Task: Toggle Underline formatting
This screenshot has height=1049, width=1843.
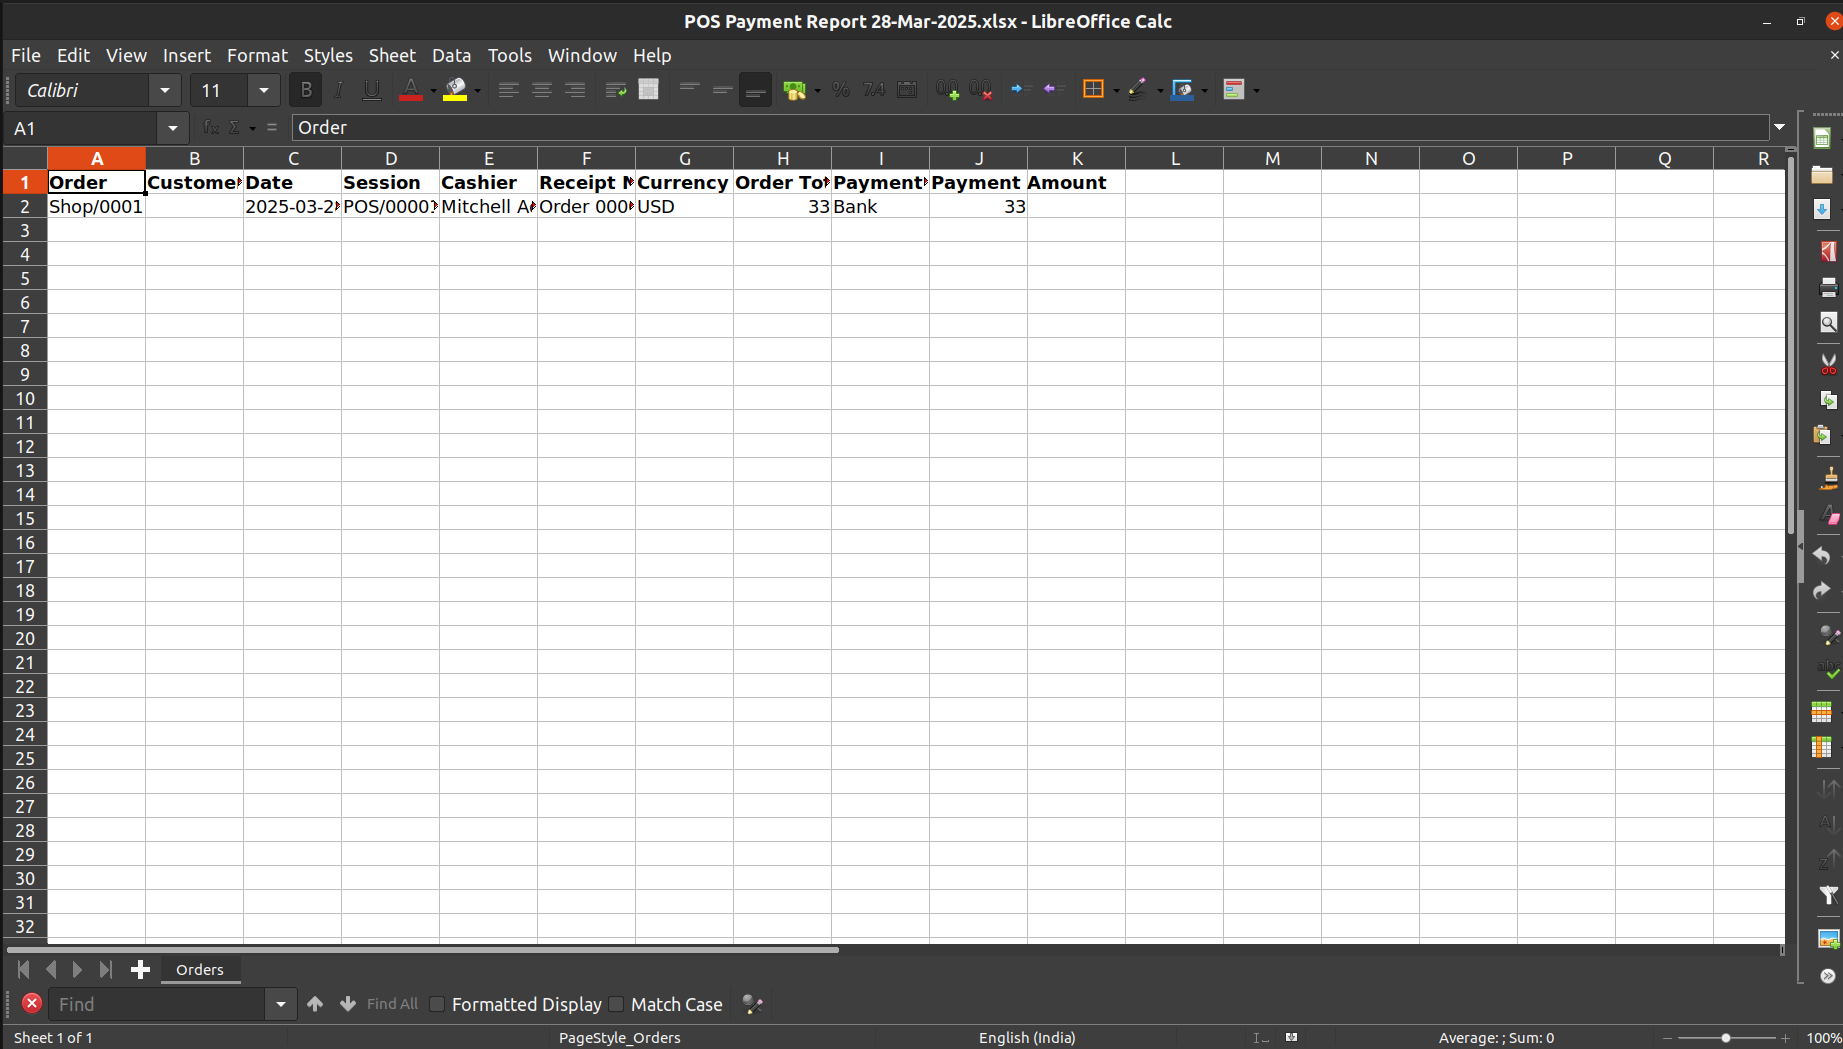Action: 372,90
